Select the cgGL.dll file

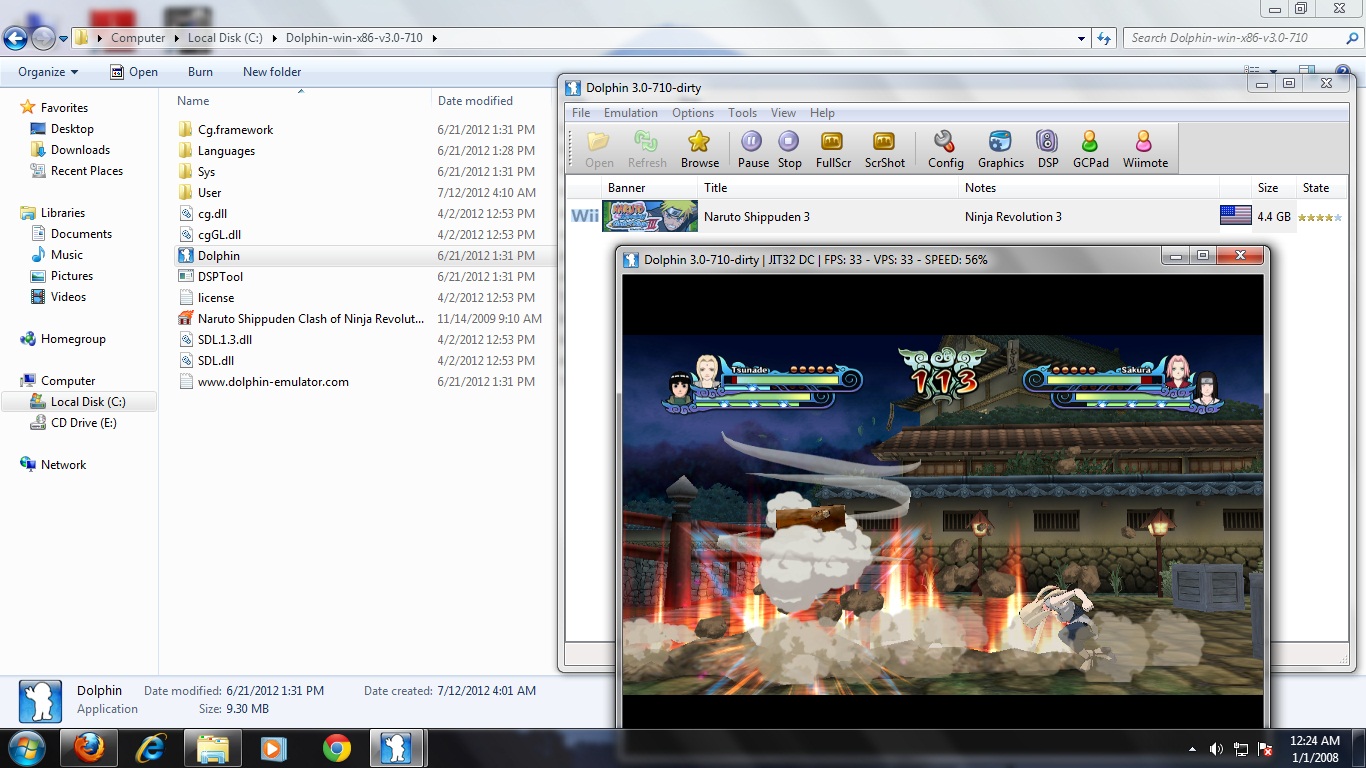click(x=219, y=235)
